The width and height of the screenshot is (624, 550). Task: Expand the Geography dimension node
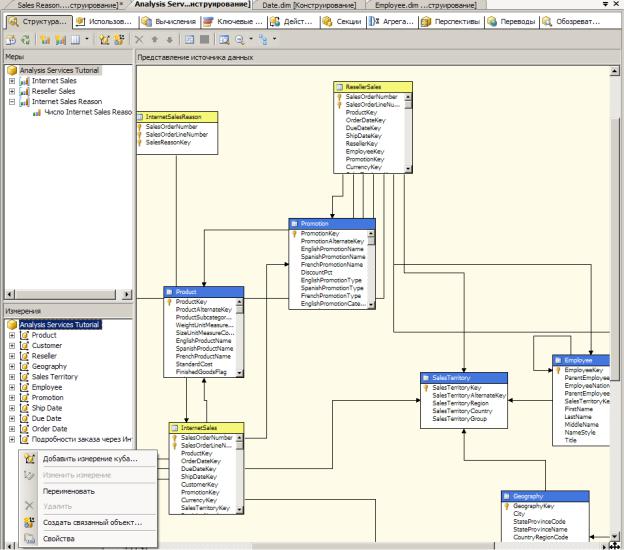[12, 366]
